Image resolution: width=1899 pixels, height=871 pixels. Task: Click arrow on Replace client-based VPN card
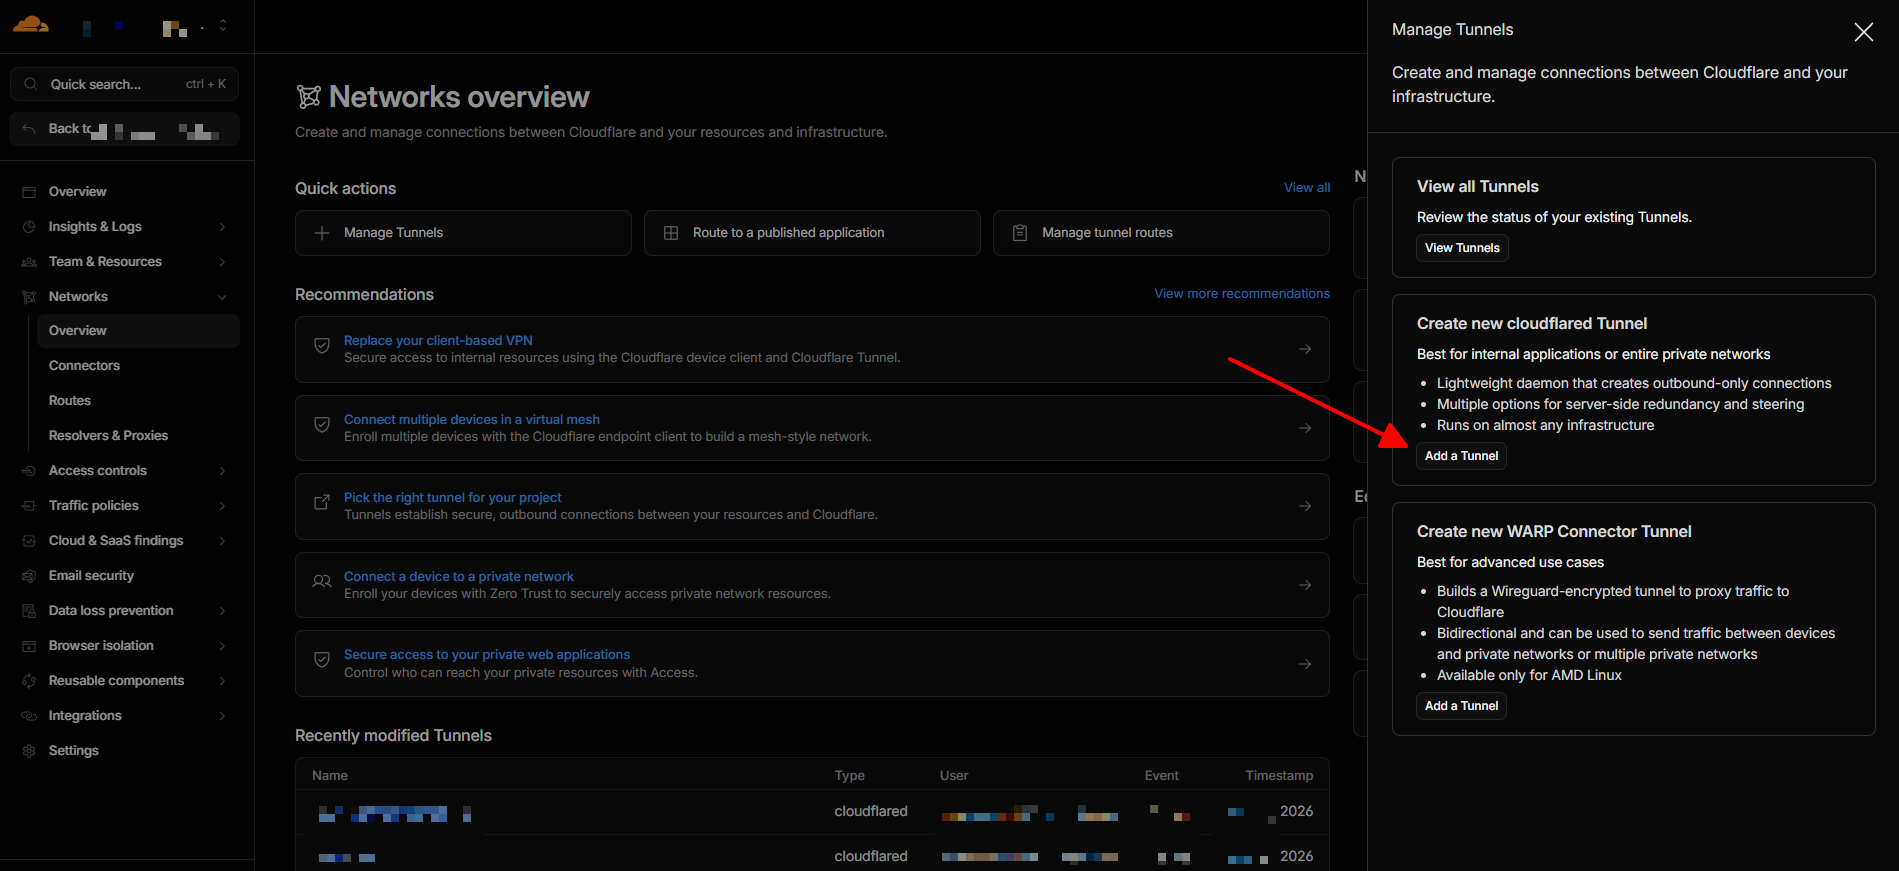click(x=1305, y=349)
